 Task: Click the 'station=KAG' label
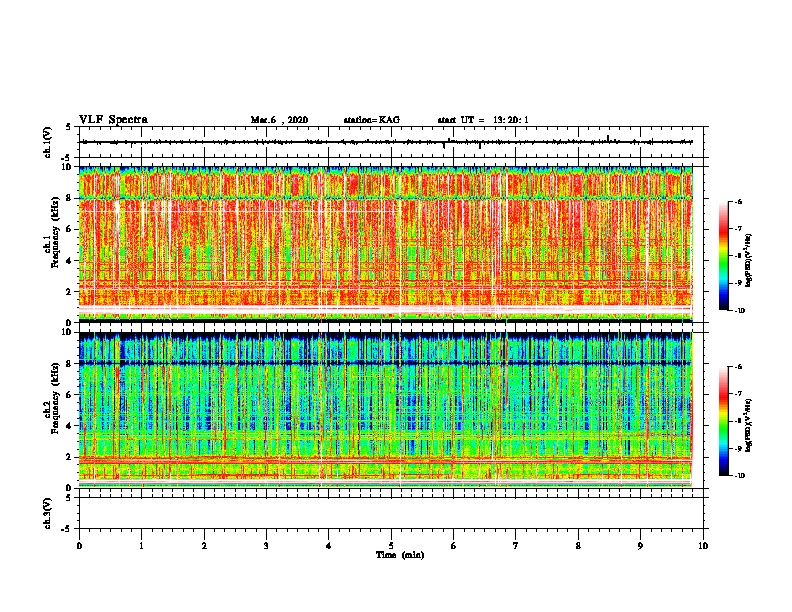pyautogui.click(x=372, y=120)
